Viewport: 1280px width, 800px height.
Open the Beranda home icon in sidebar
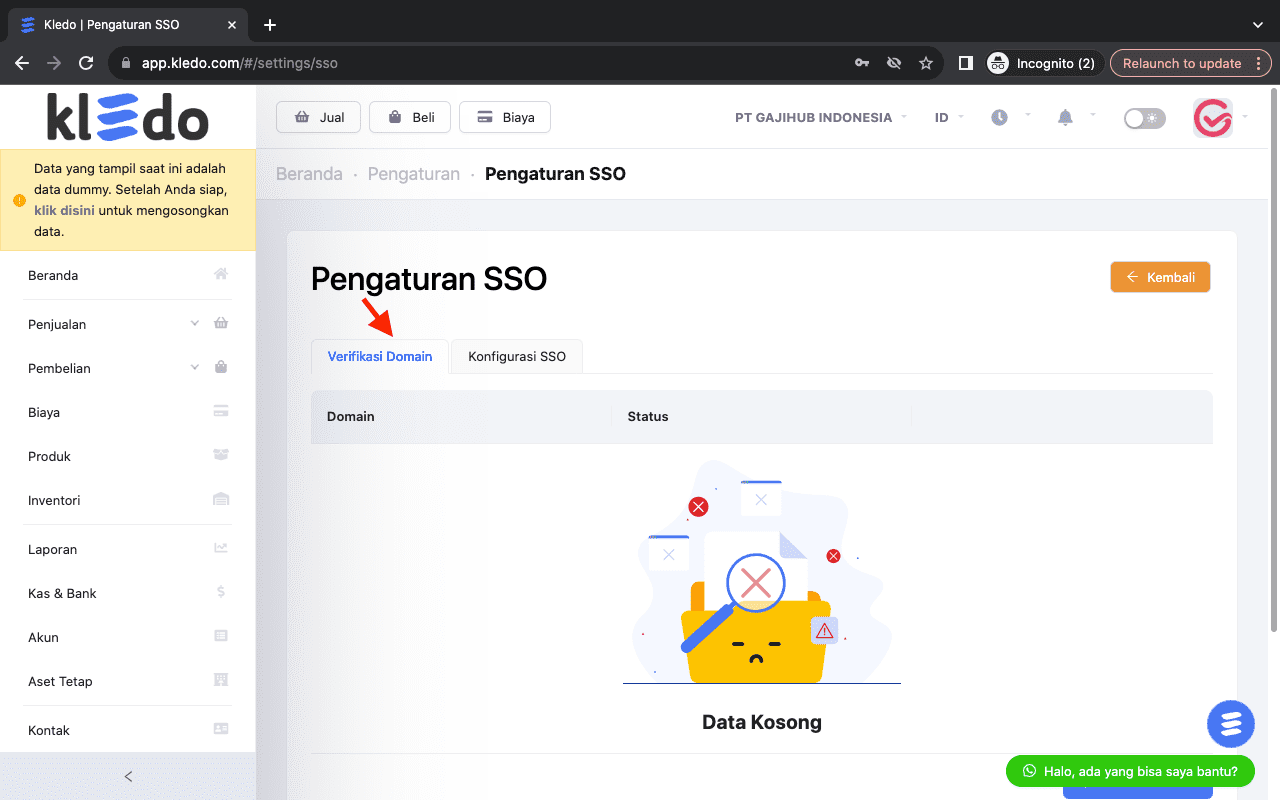(x=220, y=273)
